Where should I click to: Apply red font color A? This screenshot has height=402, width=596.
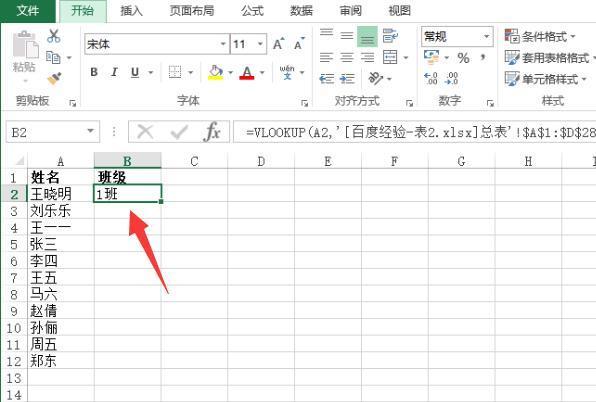pyautogui.click(x=247, y=72)
